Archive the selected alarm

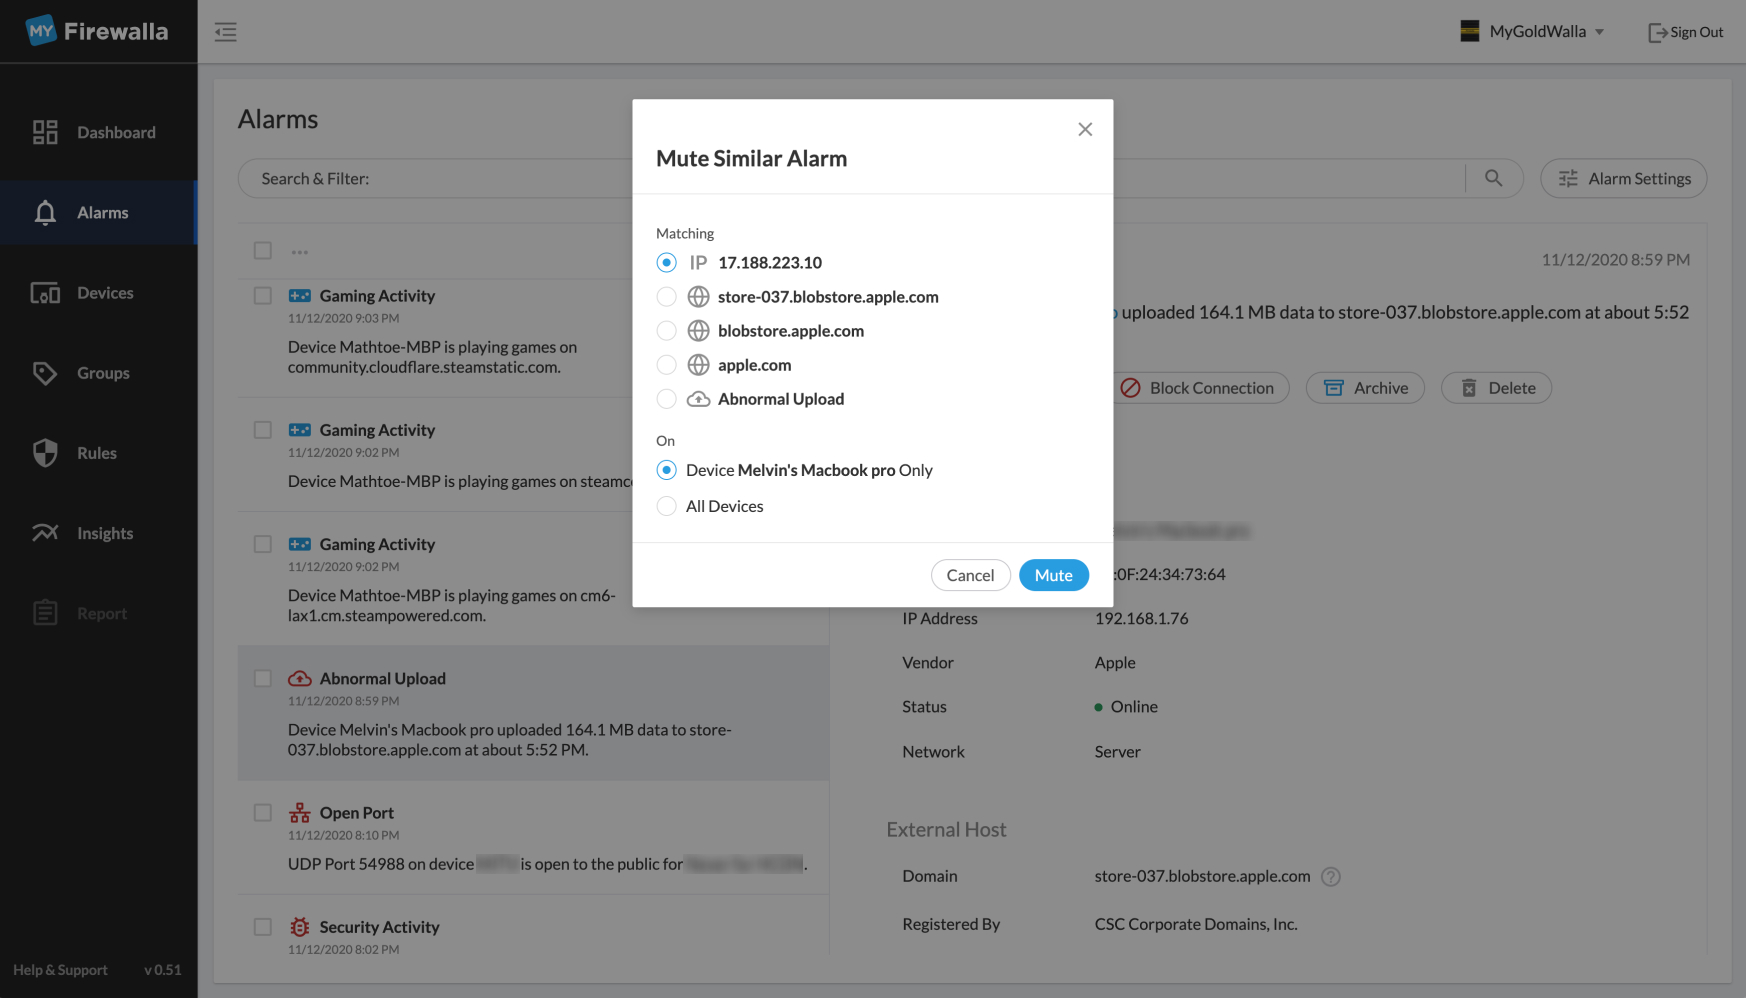1365,388
